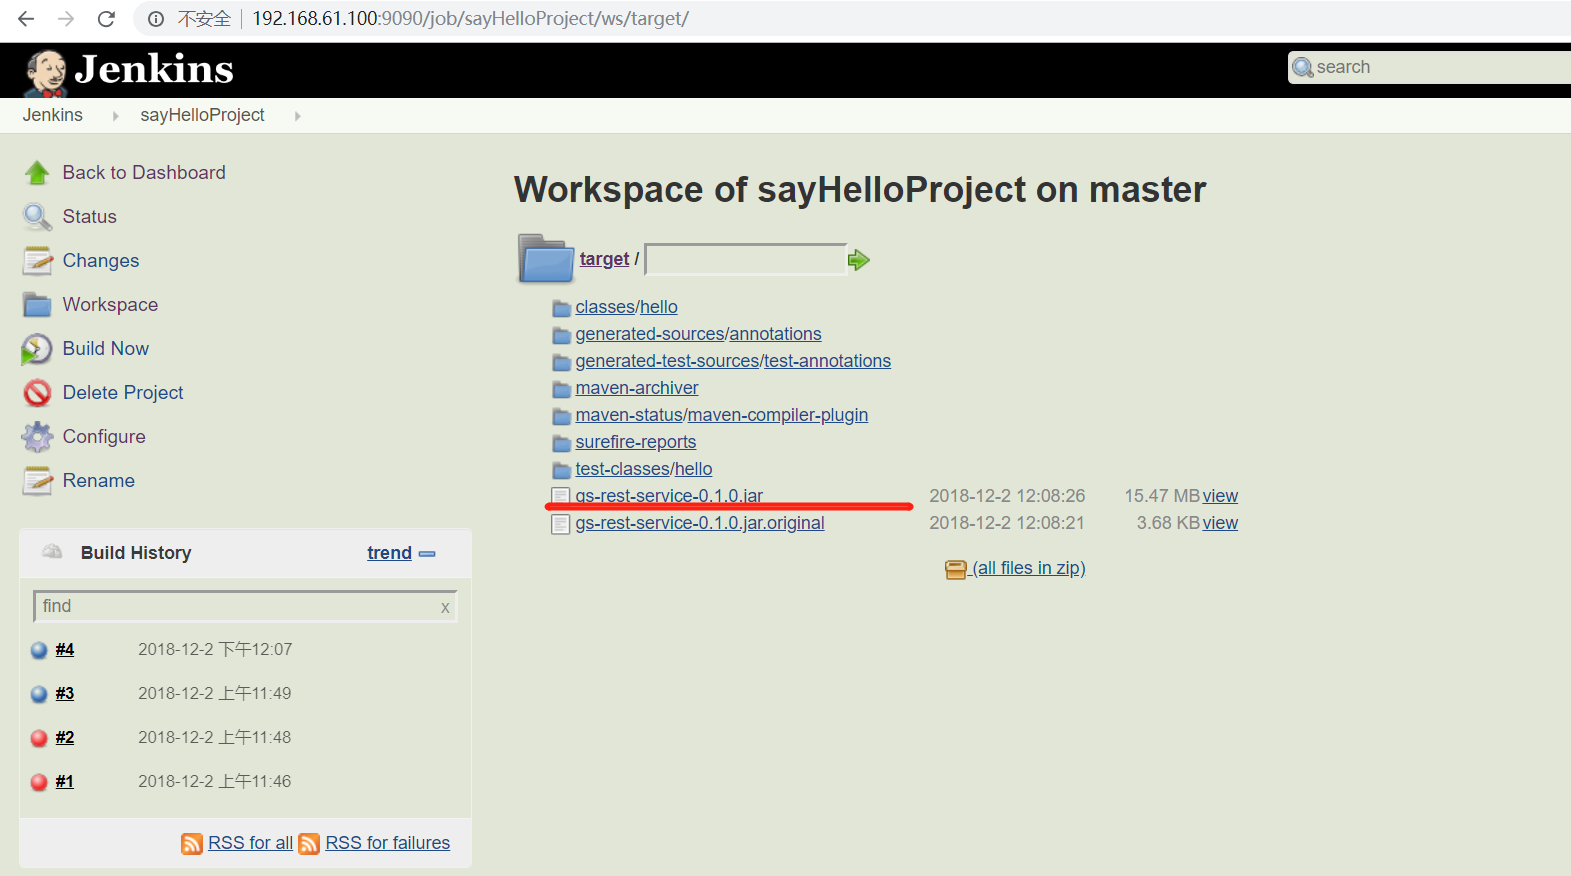Click the Configure gear icon
This screenshot has height=876, width=1571.
(37, 437)
